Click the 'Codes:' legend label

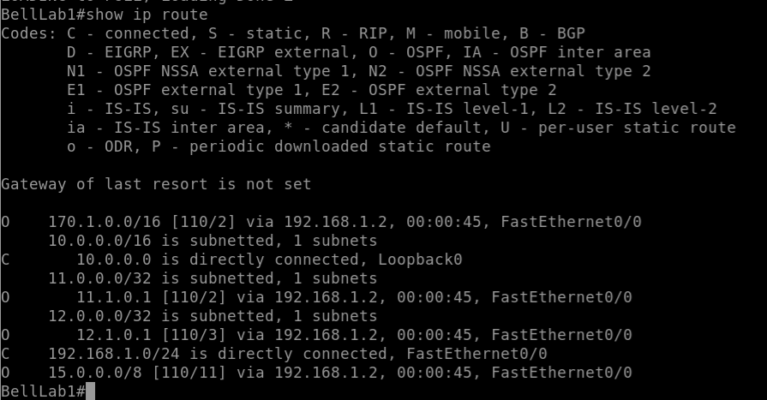pyautogui.click(x=29, y=33)
